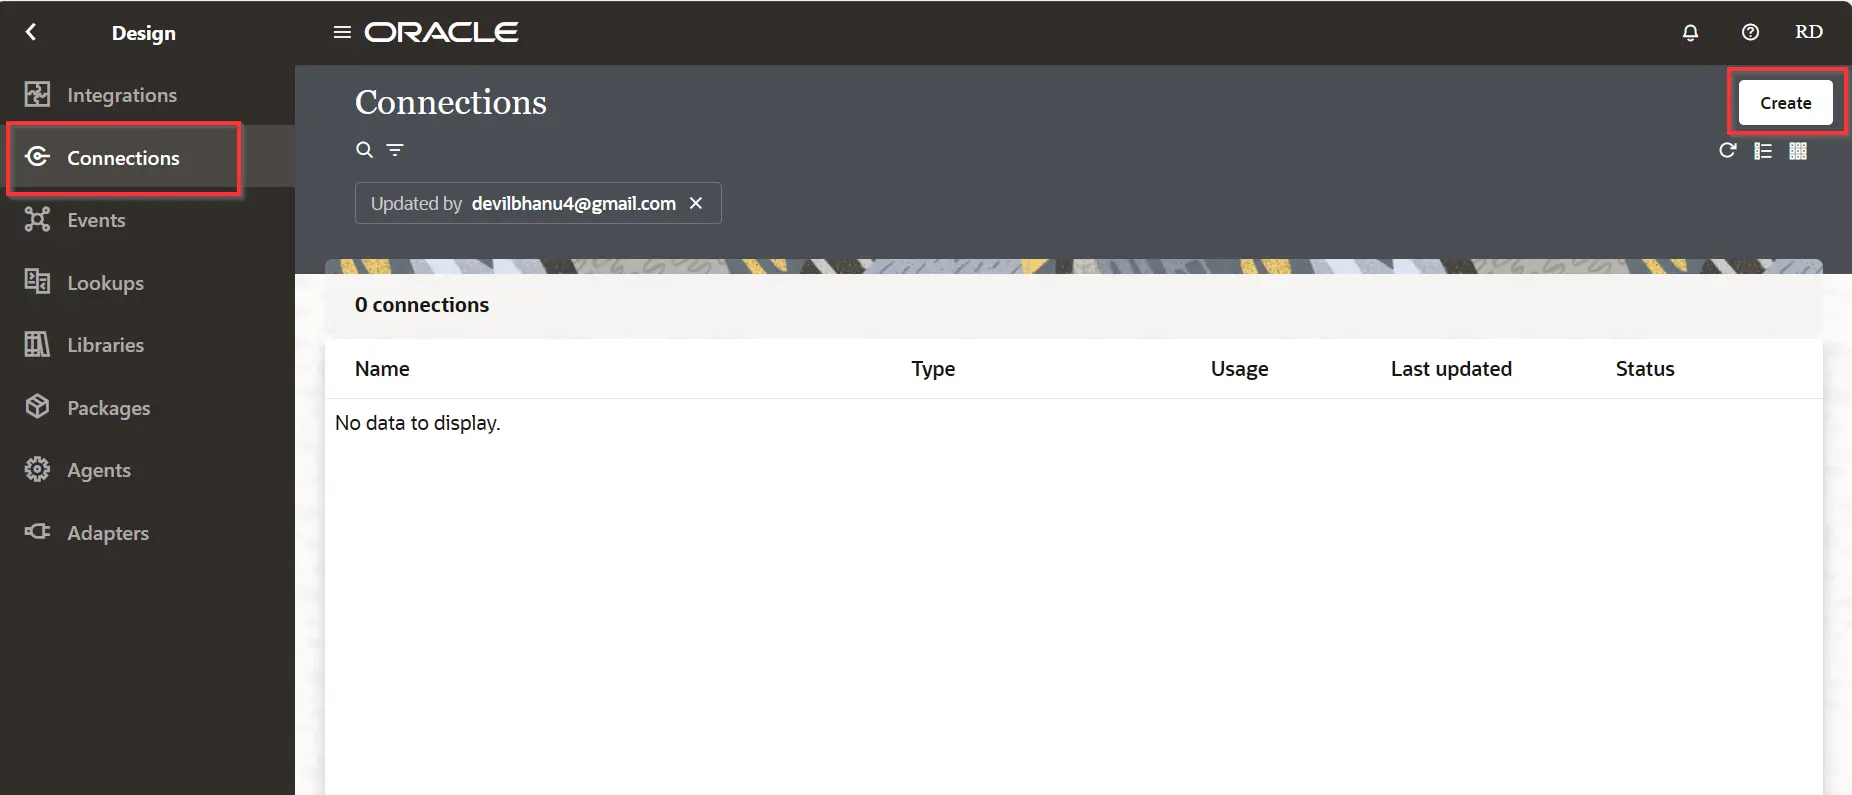Create a new connection

coord(1785,103)
